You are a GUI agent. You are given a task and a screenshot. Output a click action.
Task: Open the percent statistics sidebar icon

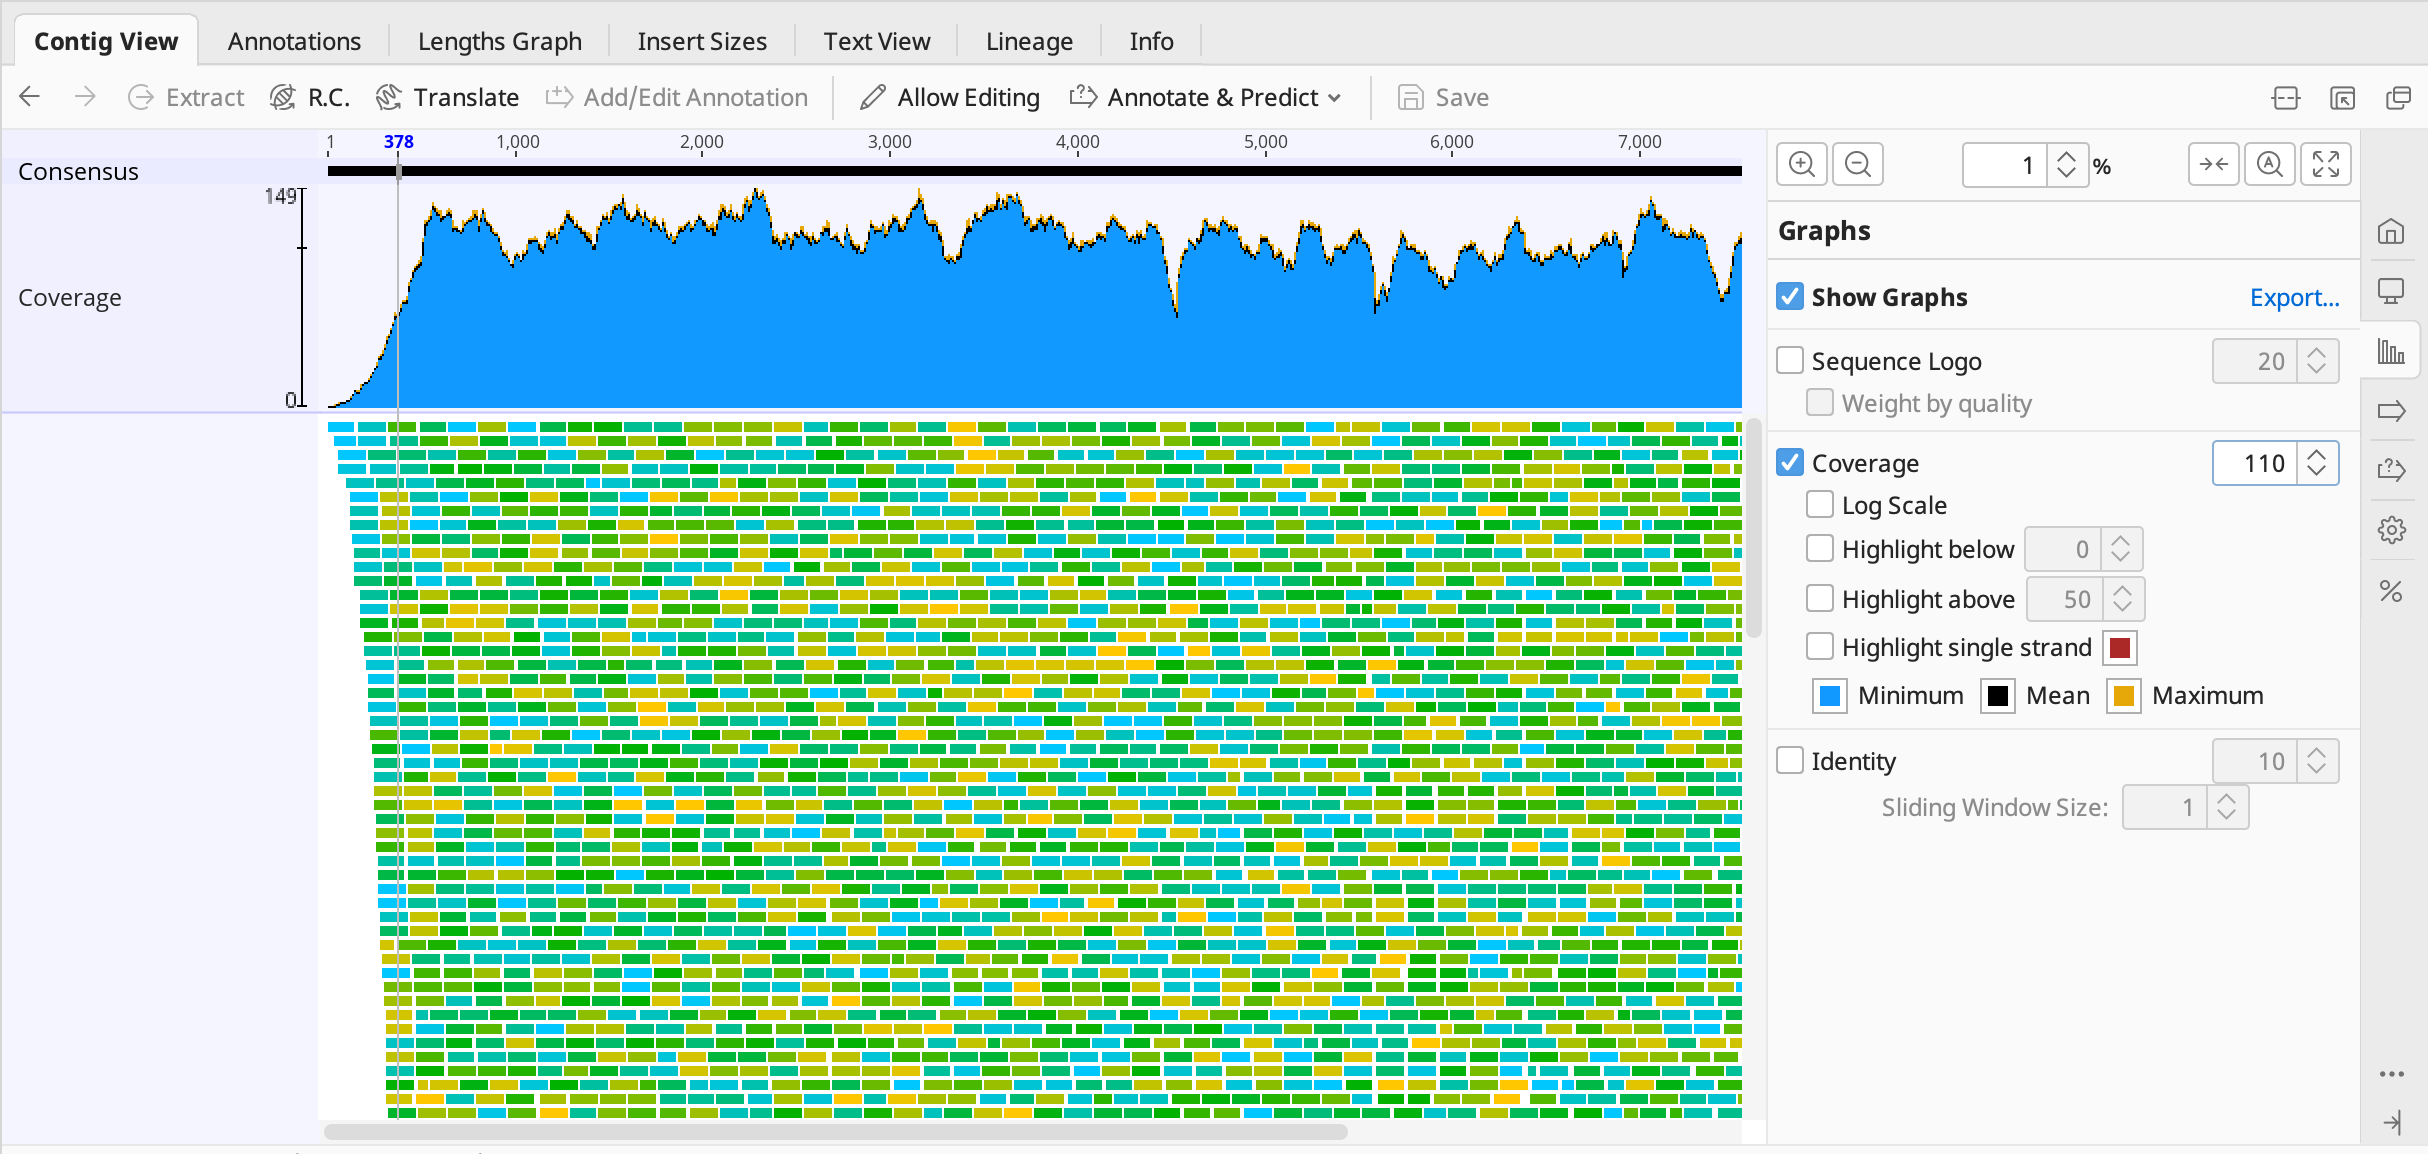pyautogui.click(x=2391, y=591)
